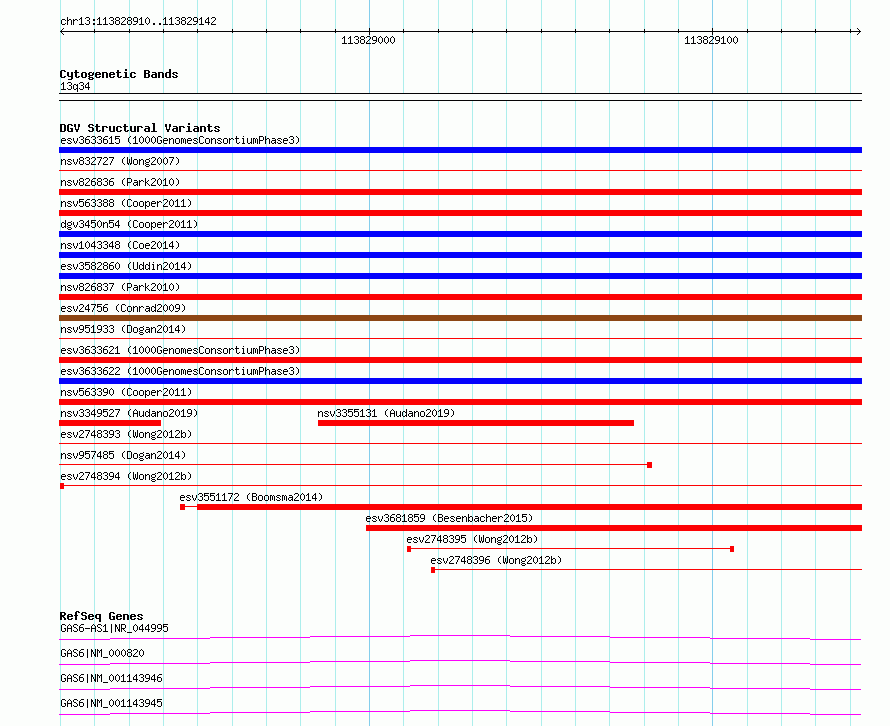Open nsv957485 (Dogan2014) label
This screenshot has height=726, width=890.
[123, 455]
